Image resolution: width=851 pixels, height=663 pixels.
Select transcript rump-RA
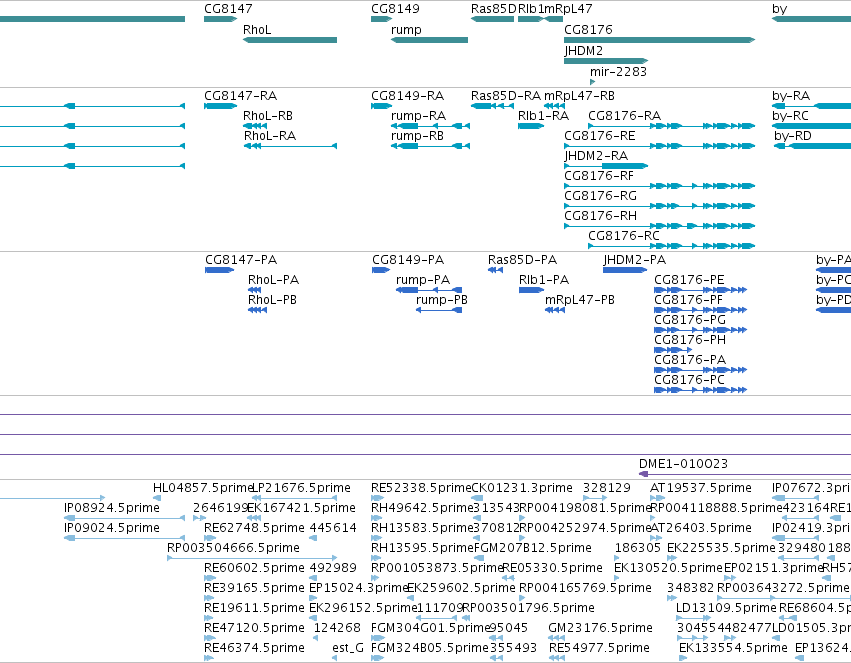(430, 126)
